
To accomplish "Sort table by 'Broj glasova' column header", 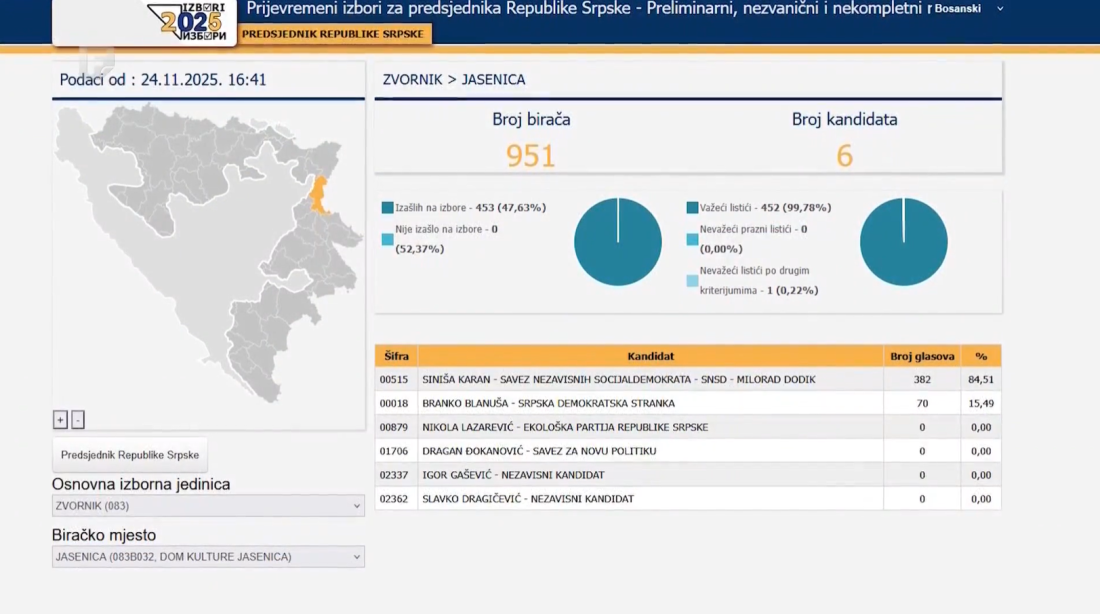I will [x=922, y=356].
